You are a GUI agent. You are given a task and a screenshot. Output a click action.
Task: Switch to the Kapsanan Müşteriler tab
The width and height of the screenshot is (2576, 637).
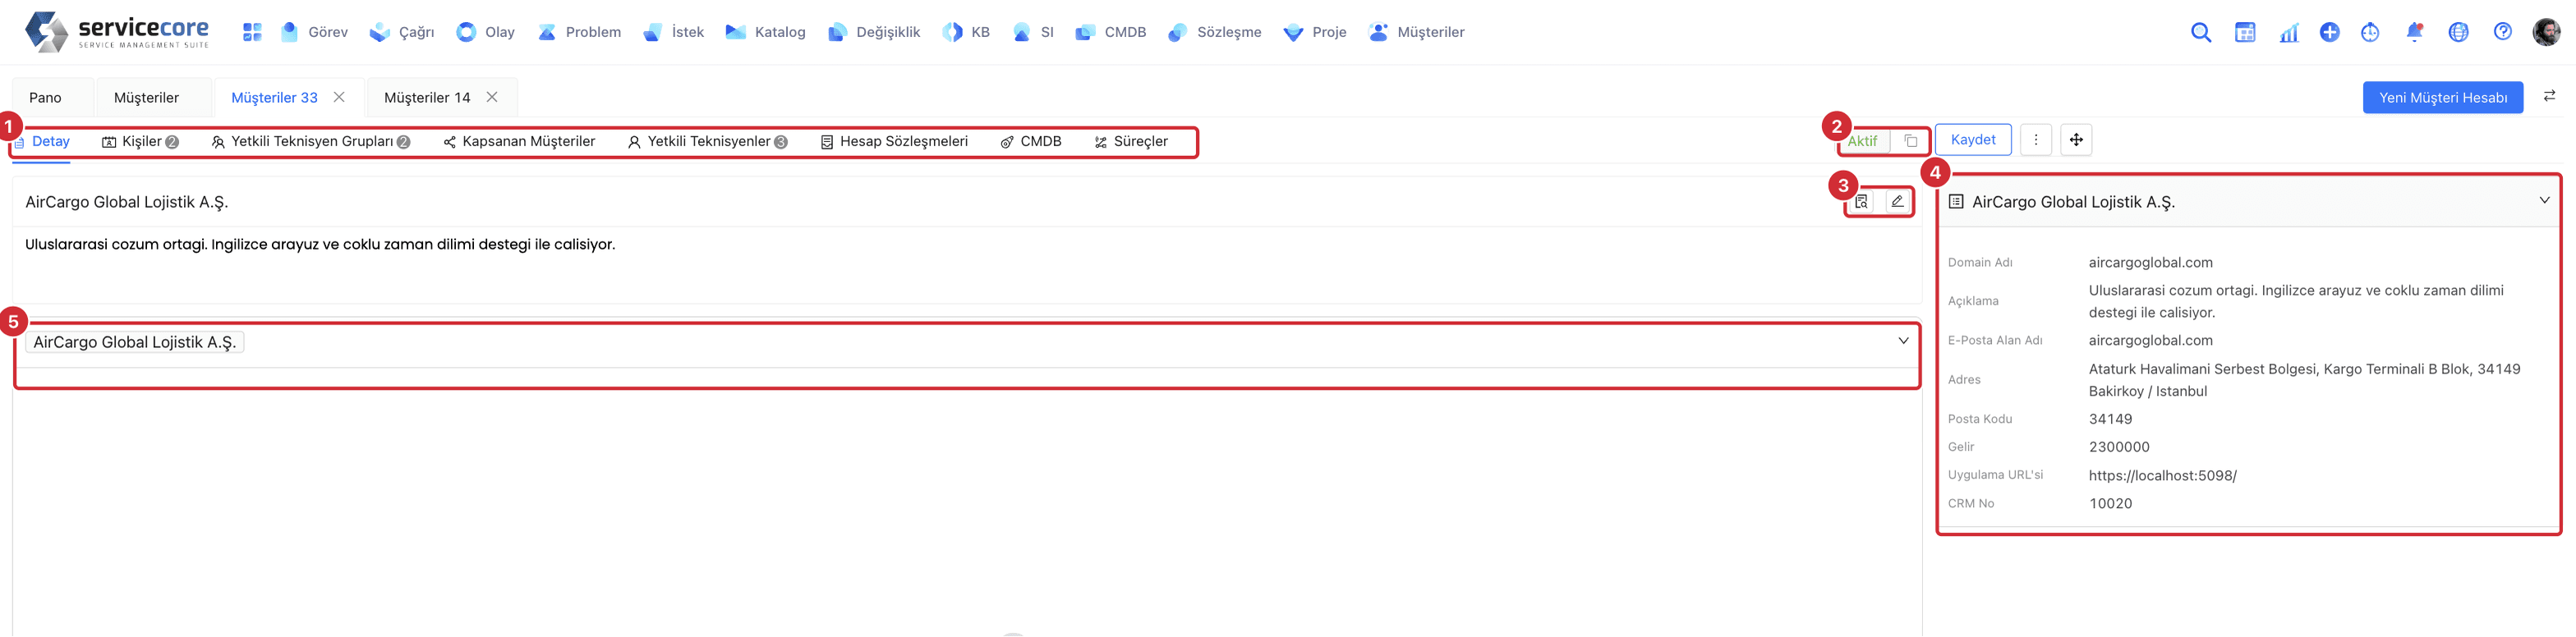[520, 142]
